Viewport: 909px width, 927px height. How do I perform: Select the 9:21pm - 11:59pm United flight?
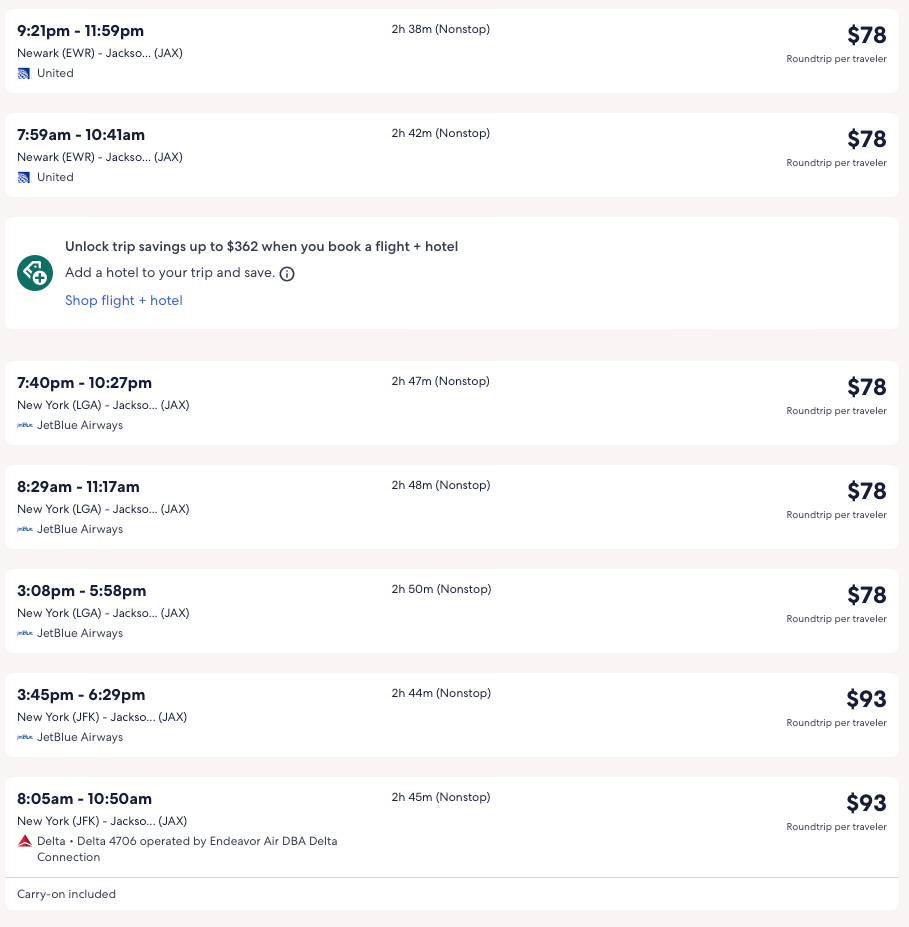80,31
